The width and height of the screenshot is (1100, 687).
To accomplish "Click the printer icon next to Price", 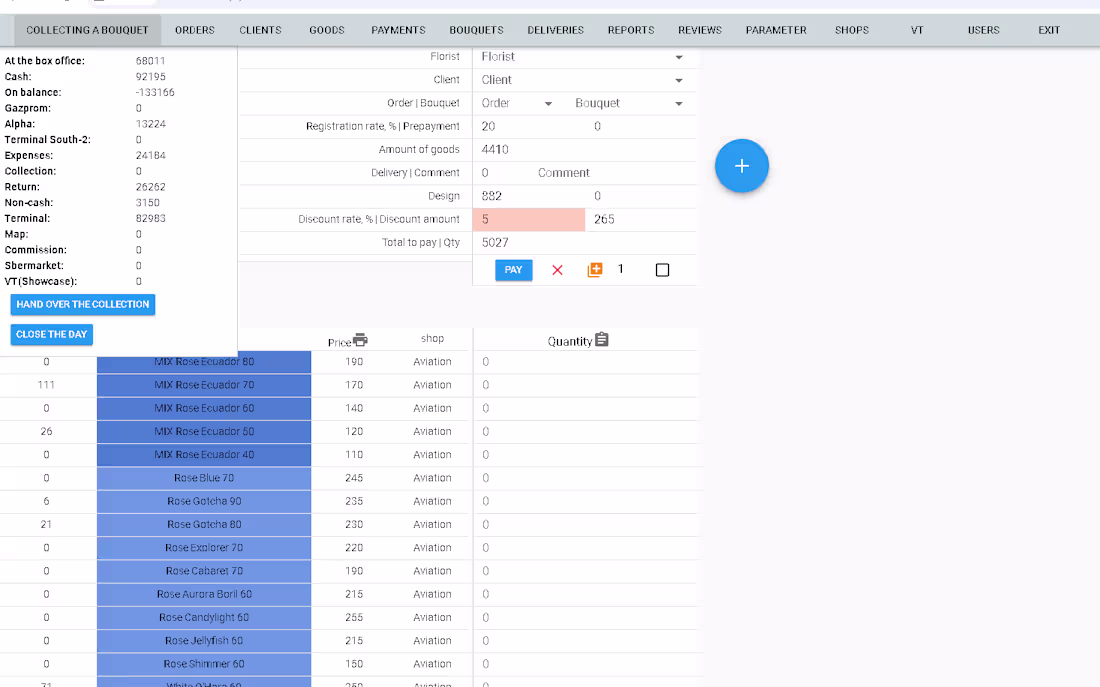I will 358,340.
